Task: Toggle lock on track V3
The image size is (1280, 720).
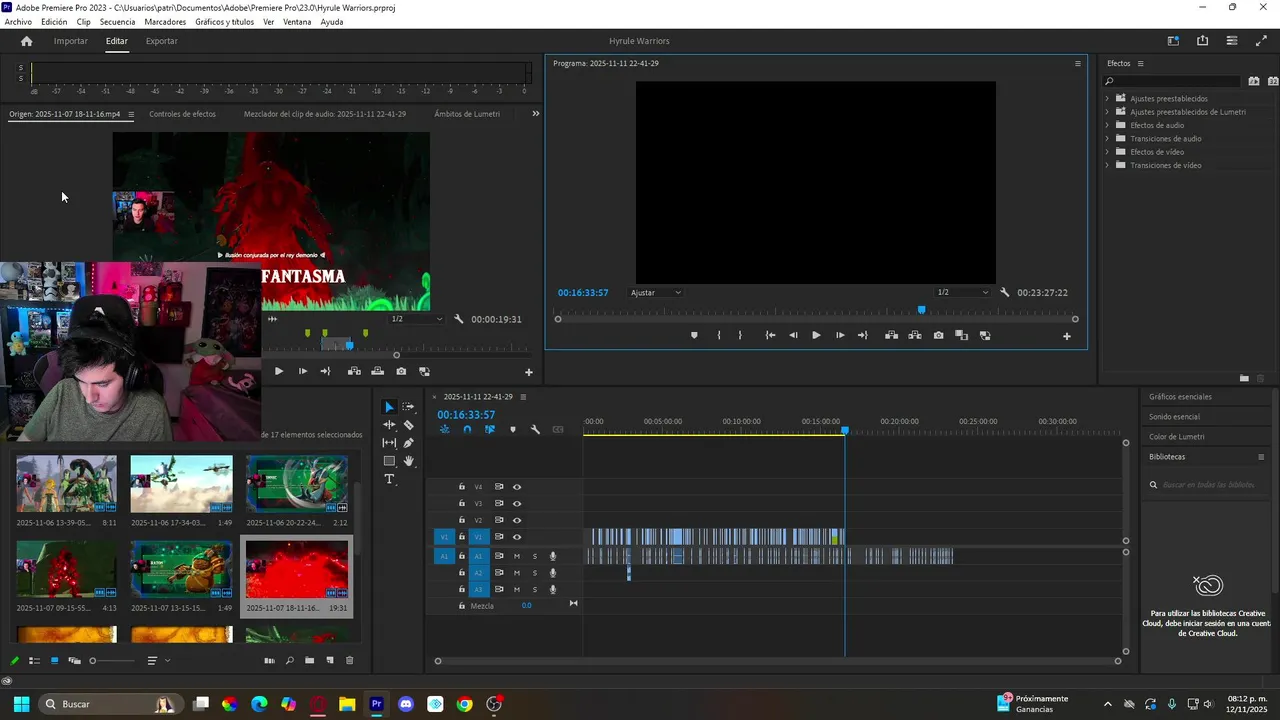Action: pos(462,503)
